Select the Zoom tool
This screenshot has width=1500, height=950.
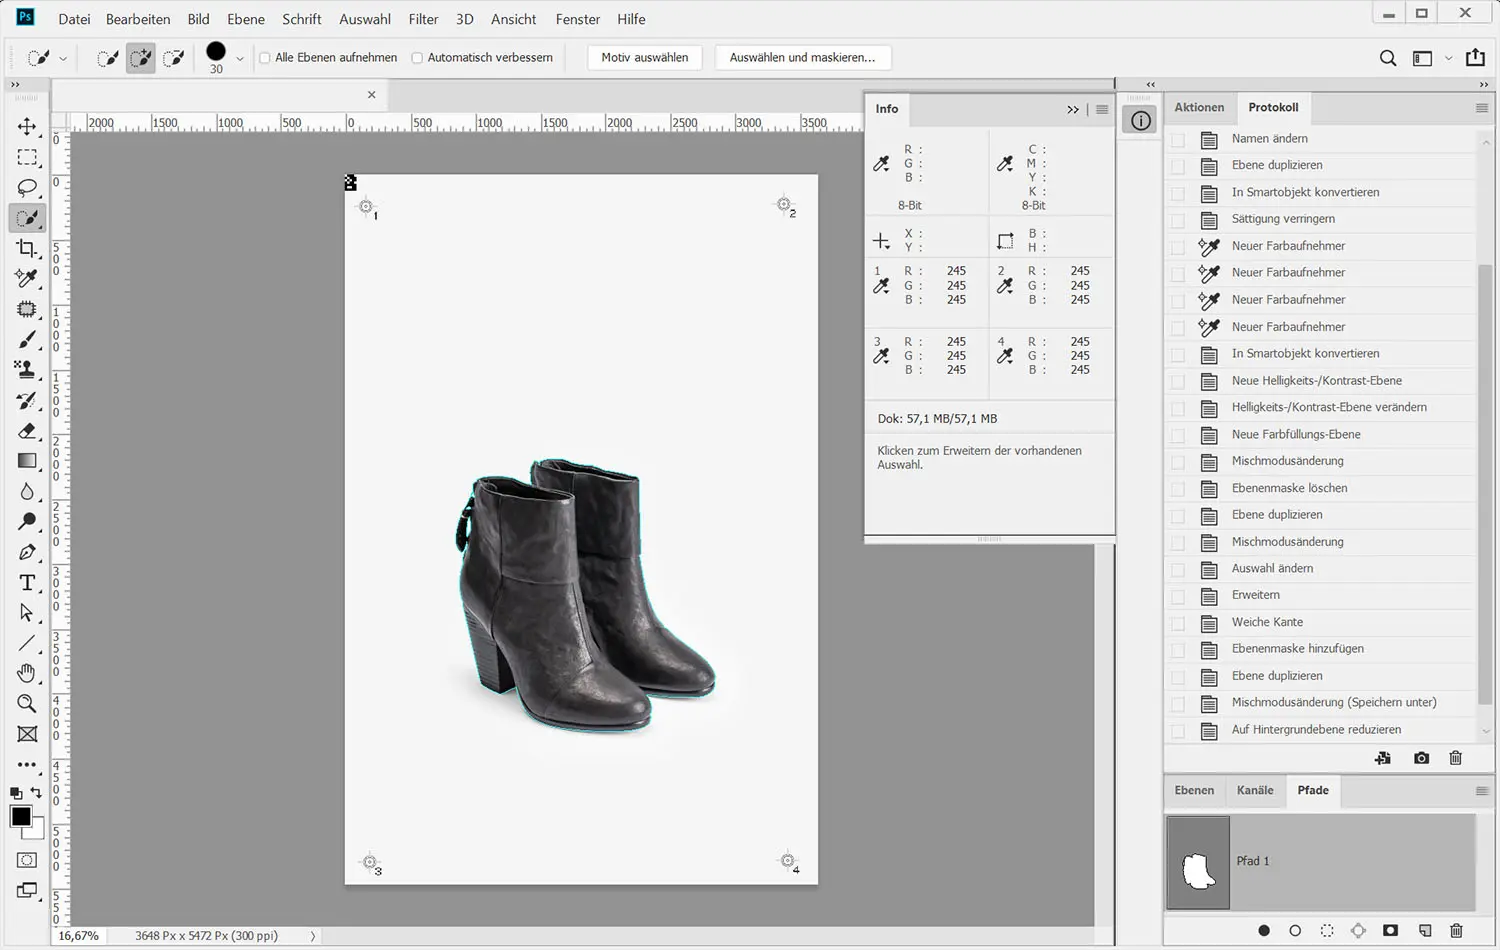pyautogui.click(x=27, y=704)
